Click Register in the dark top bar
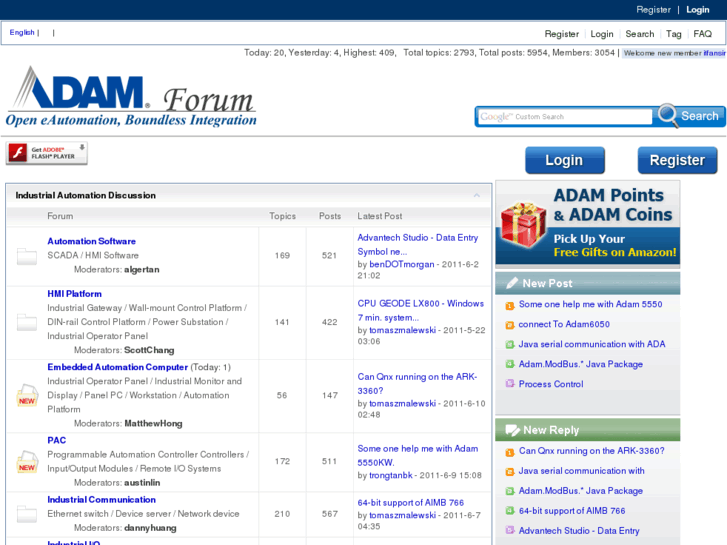This screenshot has width=727, height=545. pyautogui.click(x=653, y=10)
